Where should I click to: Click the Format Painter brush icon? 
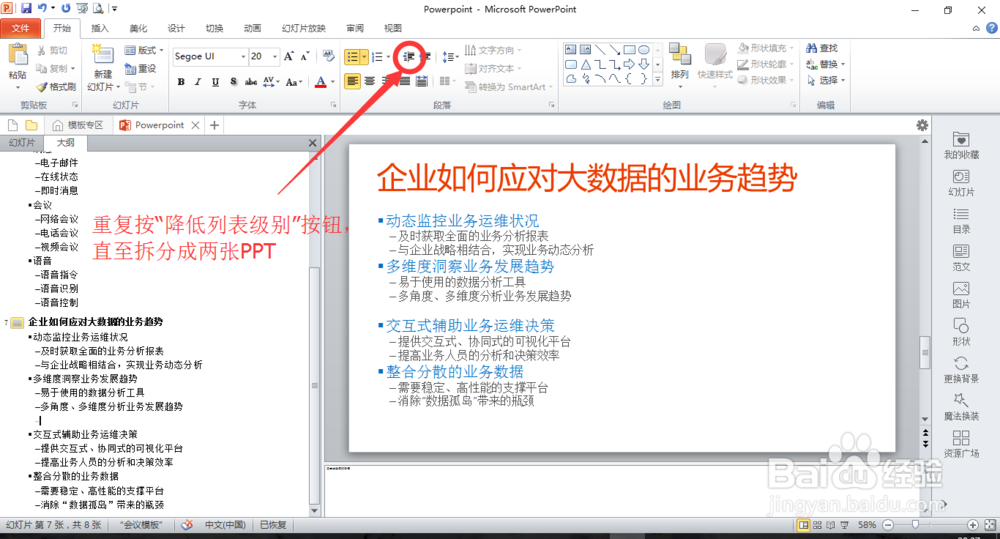(x=41, y=87)
